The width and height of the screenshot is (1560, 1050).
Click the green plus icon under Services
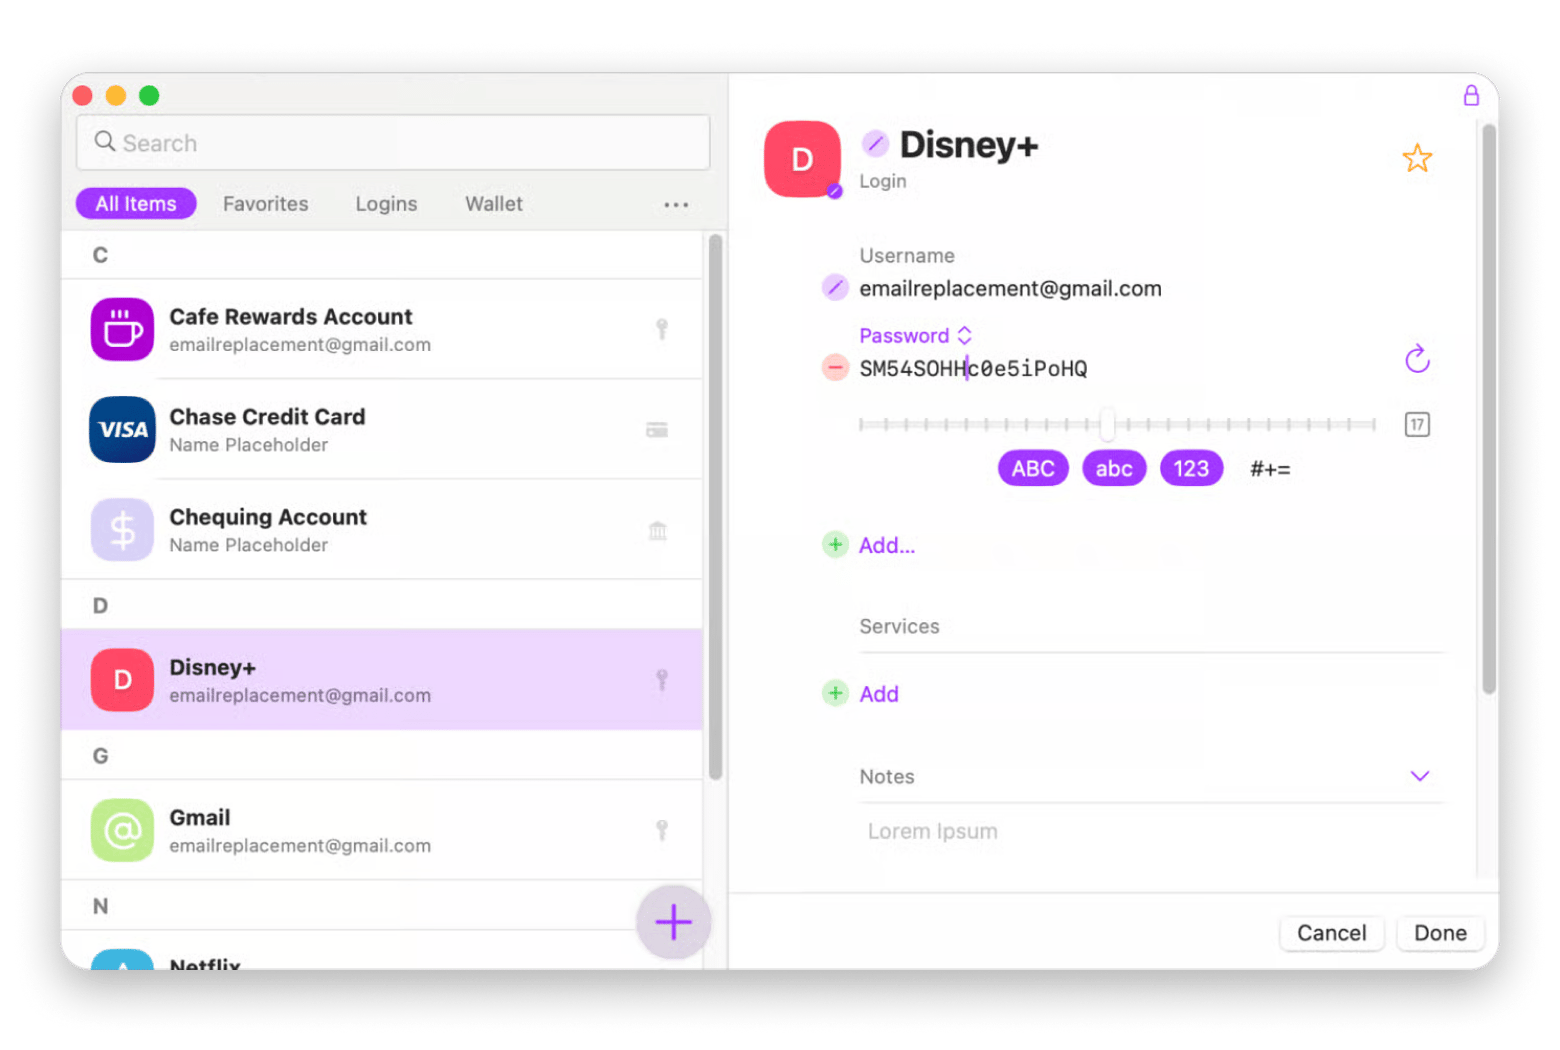835,693
